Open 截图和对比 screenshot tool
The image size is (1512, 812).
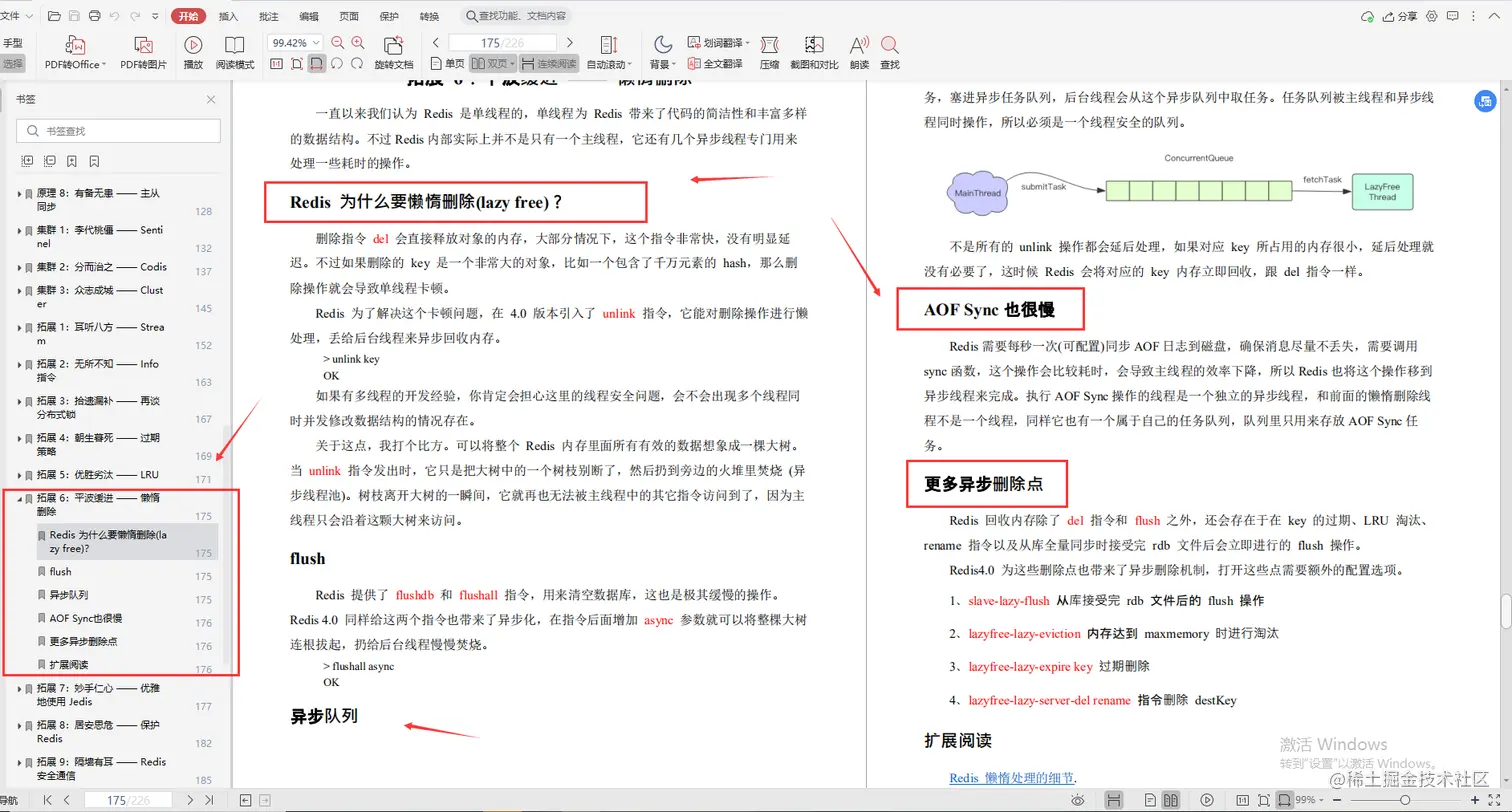coord(812,50)
